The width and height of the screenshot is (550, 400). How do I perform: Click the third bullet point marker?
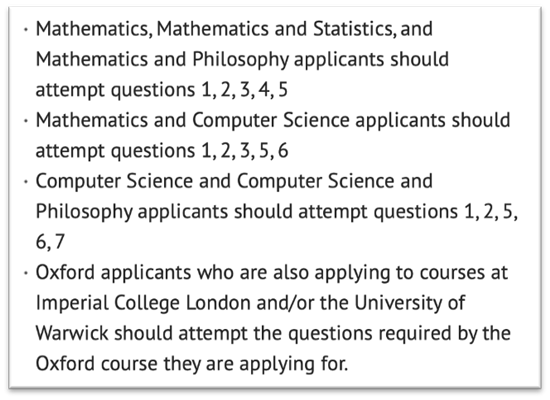26,182
